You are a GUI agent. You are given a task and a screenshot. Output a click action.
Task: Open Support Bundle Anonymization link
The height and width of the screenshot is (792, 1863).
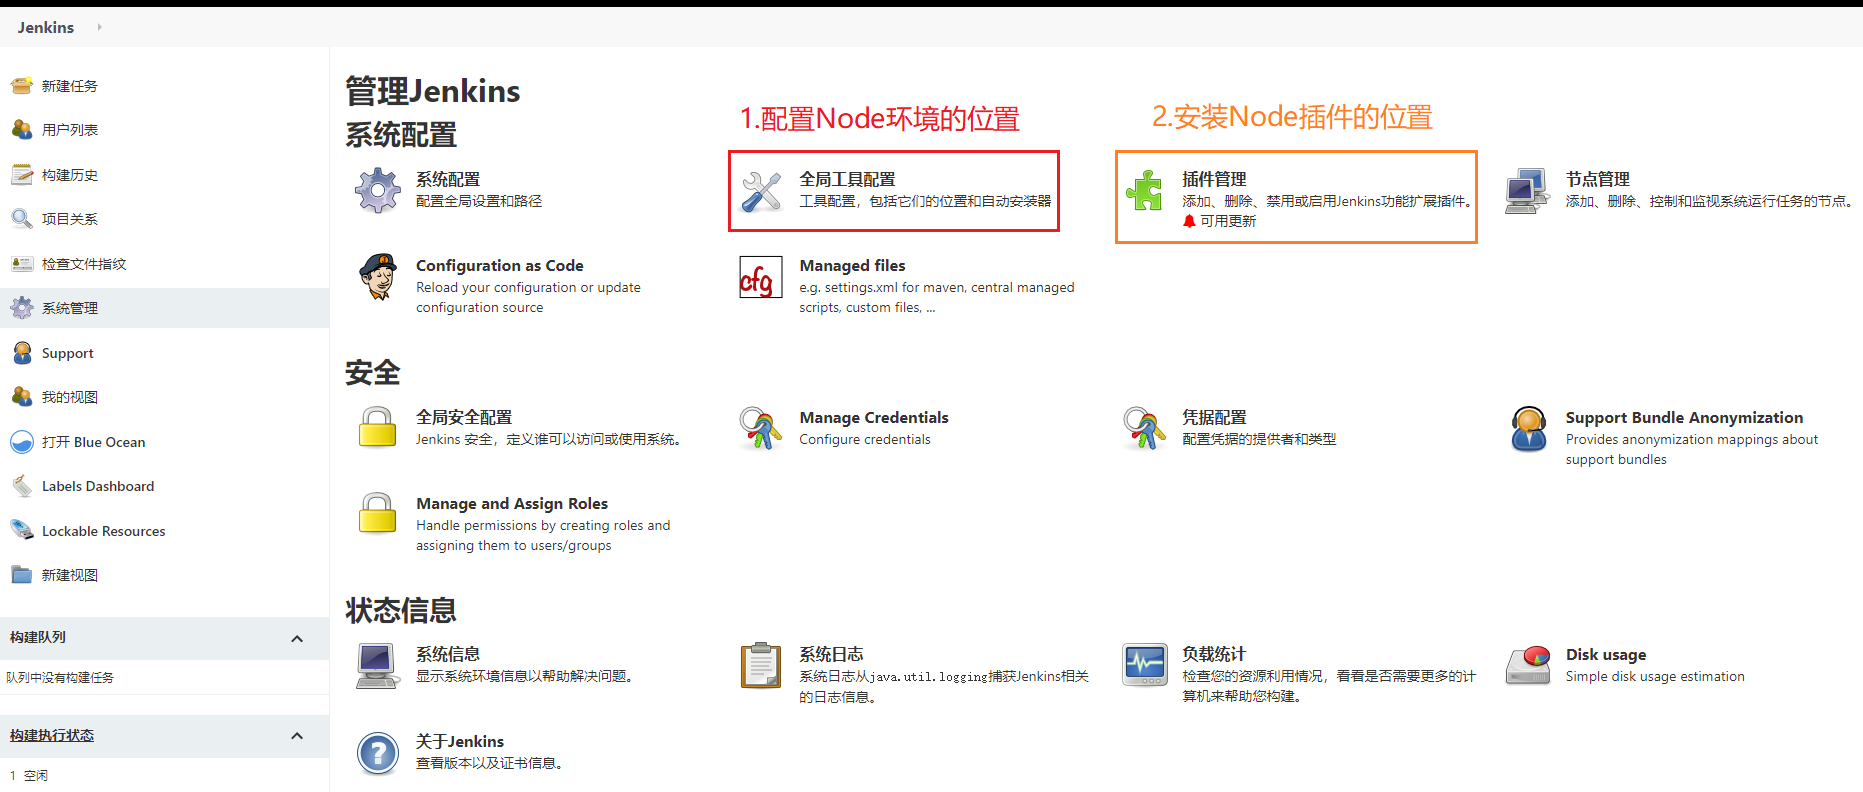click(x=1684, y=417)
